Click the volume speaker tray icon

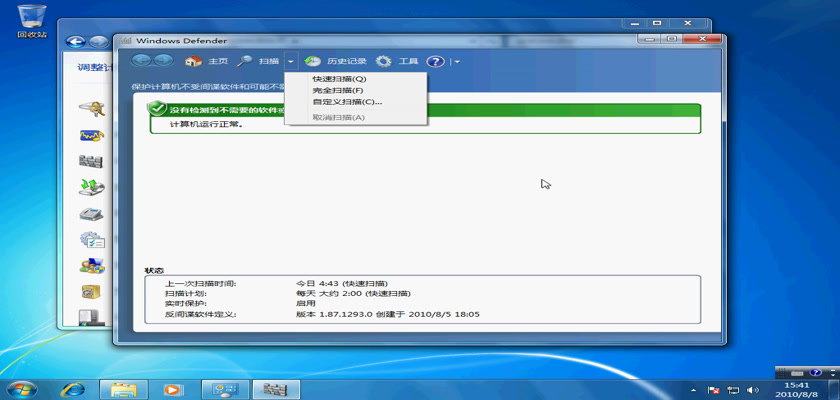751,389
